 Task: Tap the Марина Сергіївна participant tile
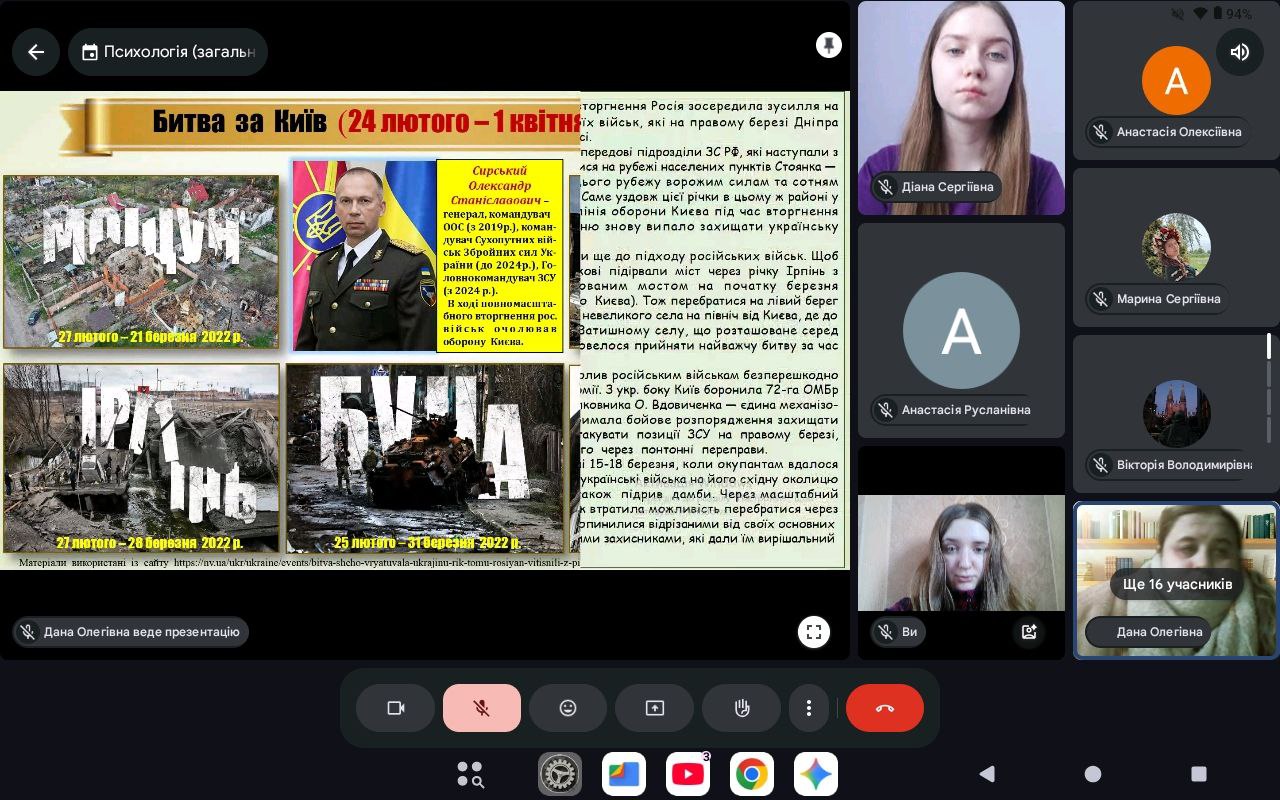[x=1176, y=248]
